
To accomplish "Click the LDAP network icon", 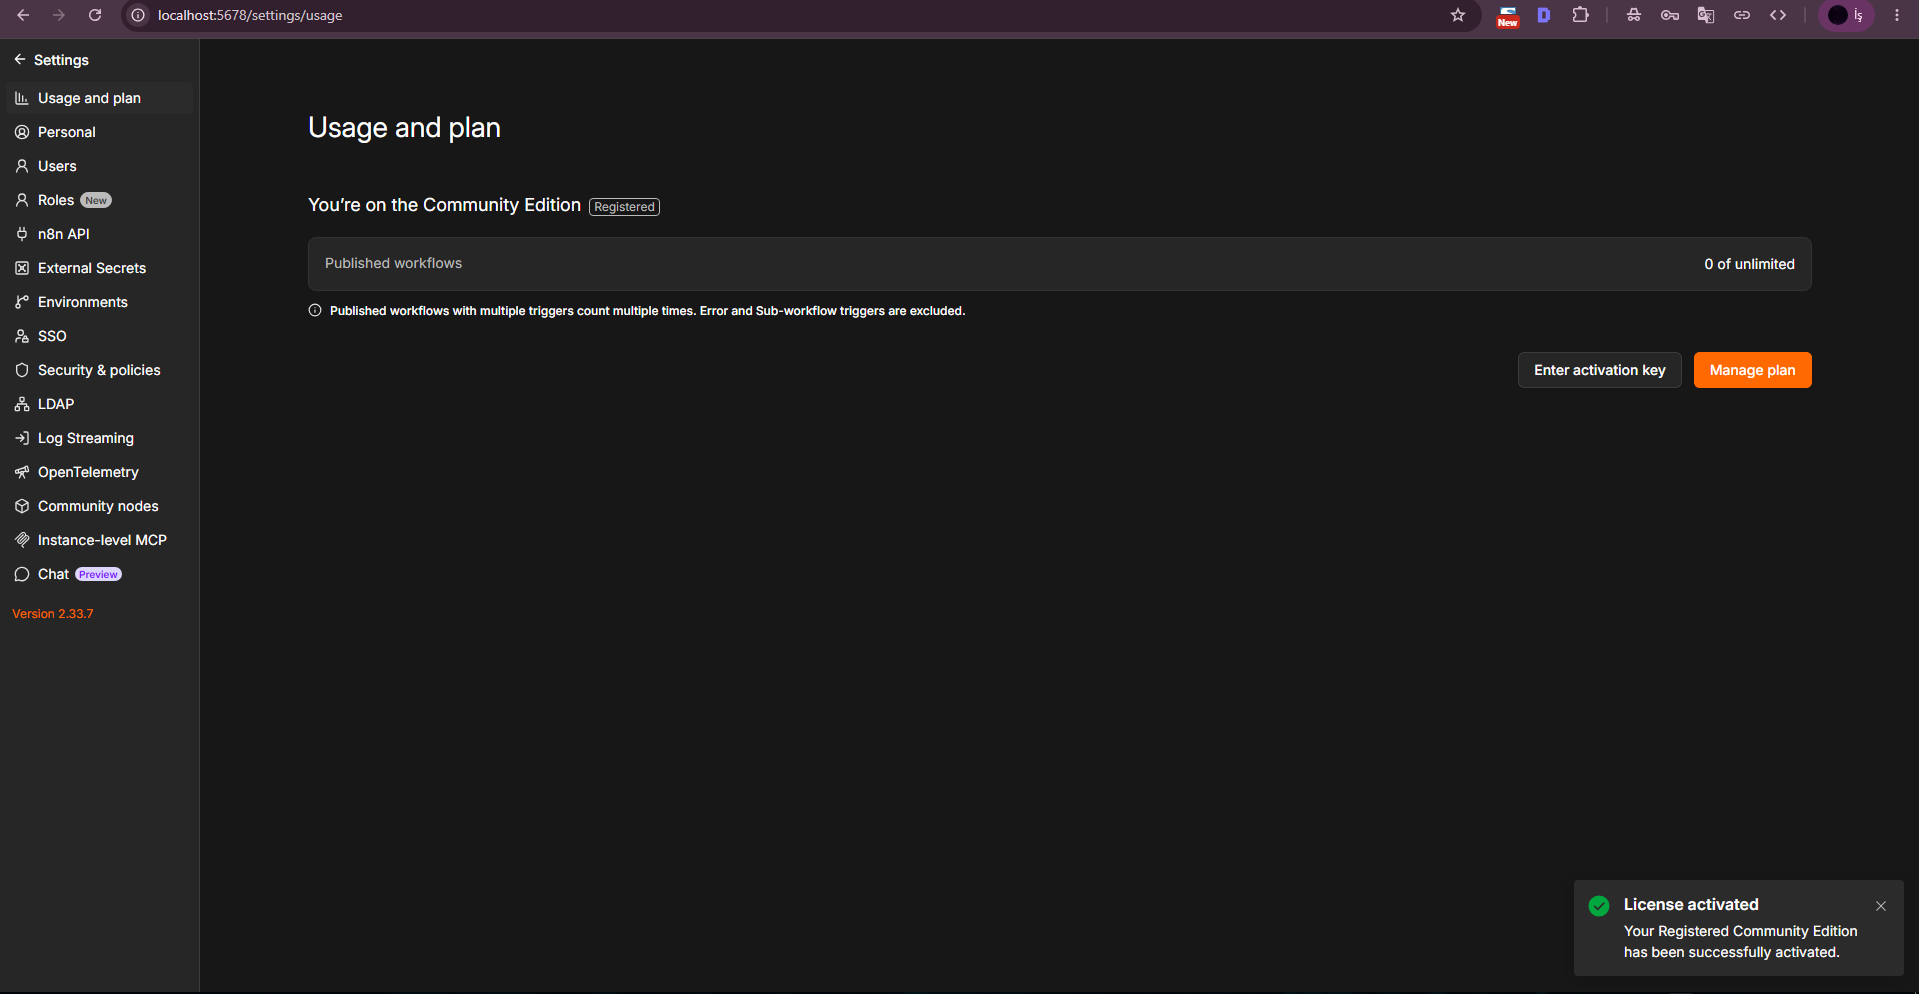I will (22, 404).
